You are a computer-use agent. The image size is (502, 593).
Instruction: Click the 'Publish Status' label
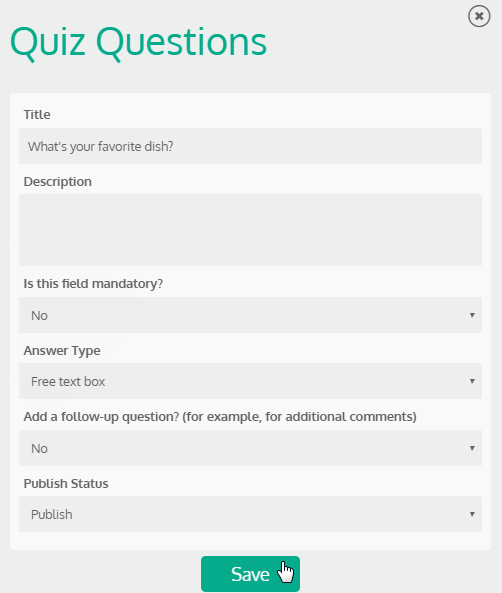66,484
